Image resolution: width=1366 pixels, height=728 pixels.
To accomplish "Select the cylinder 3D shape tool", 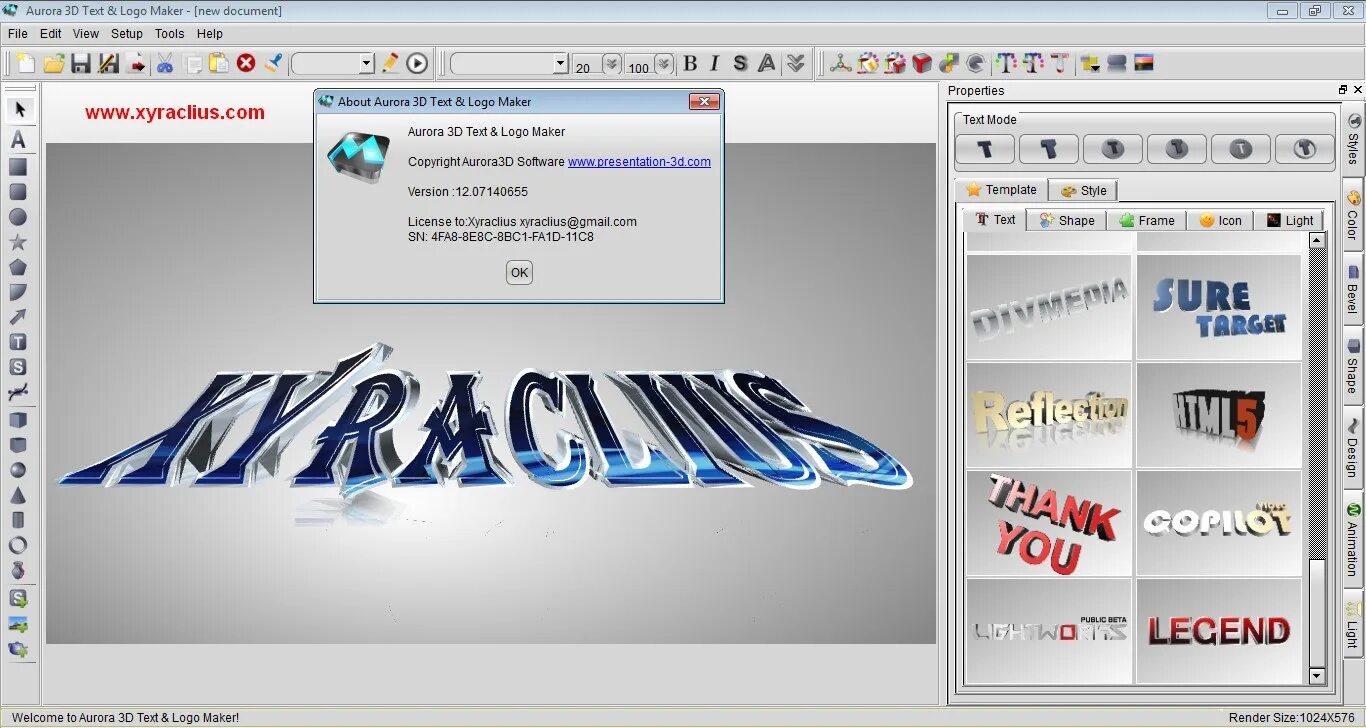I will (18, 520).
